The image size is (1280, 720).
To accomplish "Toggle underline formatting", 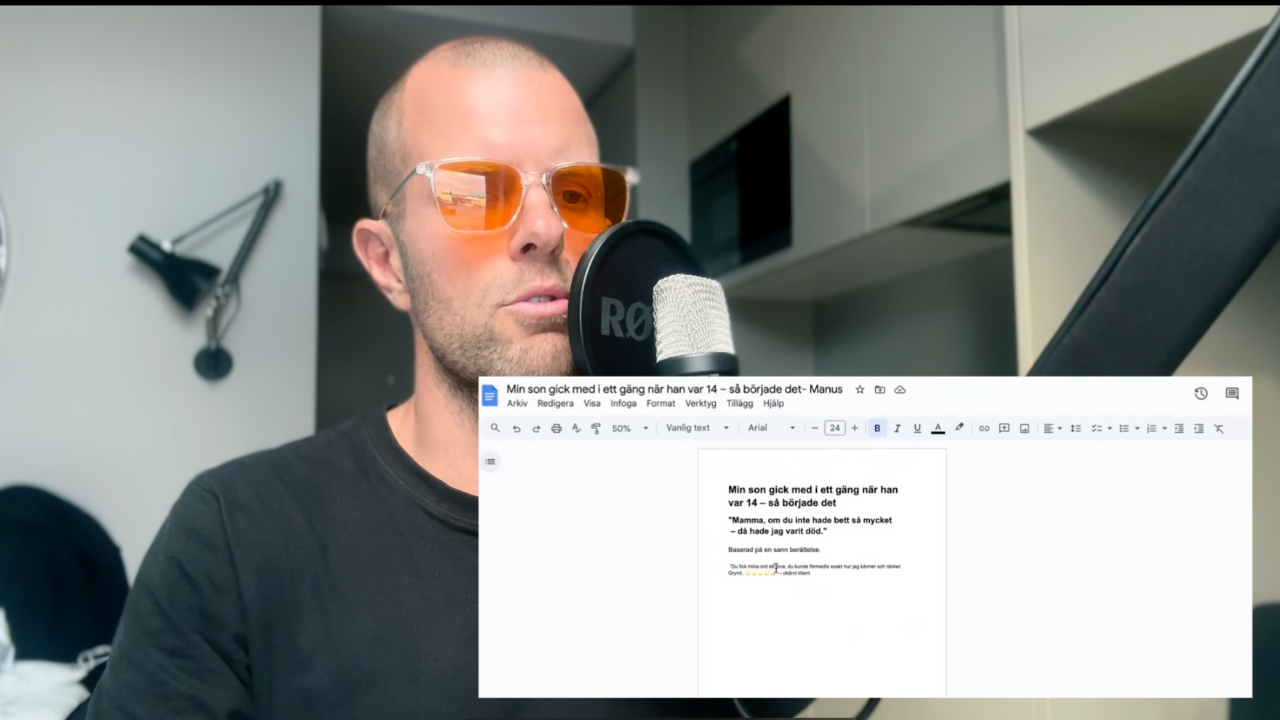I will (x=917, y=428).
